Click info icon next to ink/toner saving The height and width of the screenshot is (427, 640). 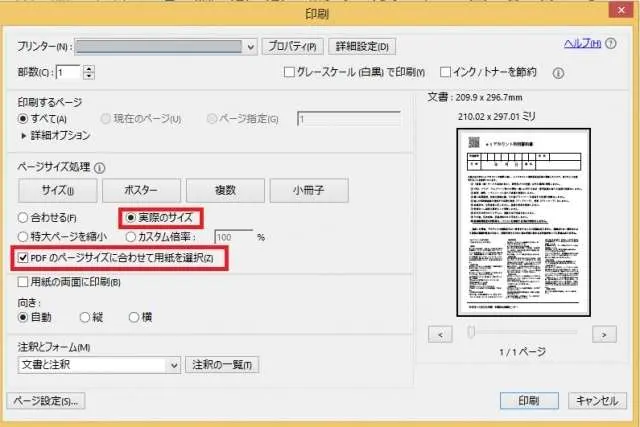[x=558, y=73]
